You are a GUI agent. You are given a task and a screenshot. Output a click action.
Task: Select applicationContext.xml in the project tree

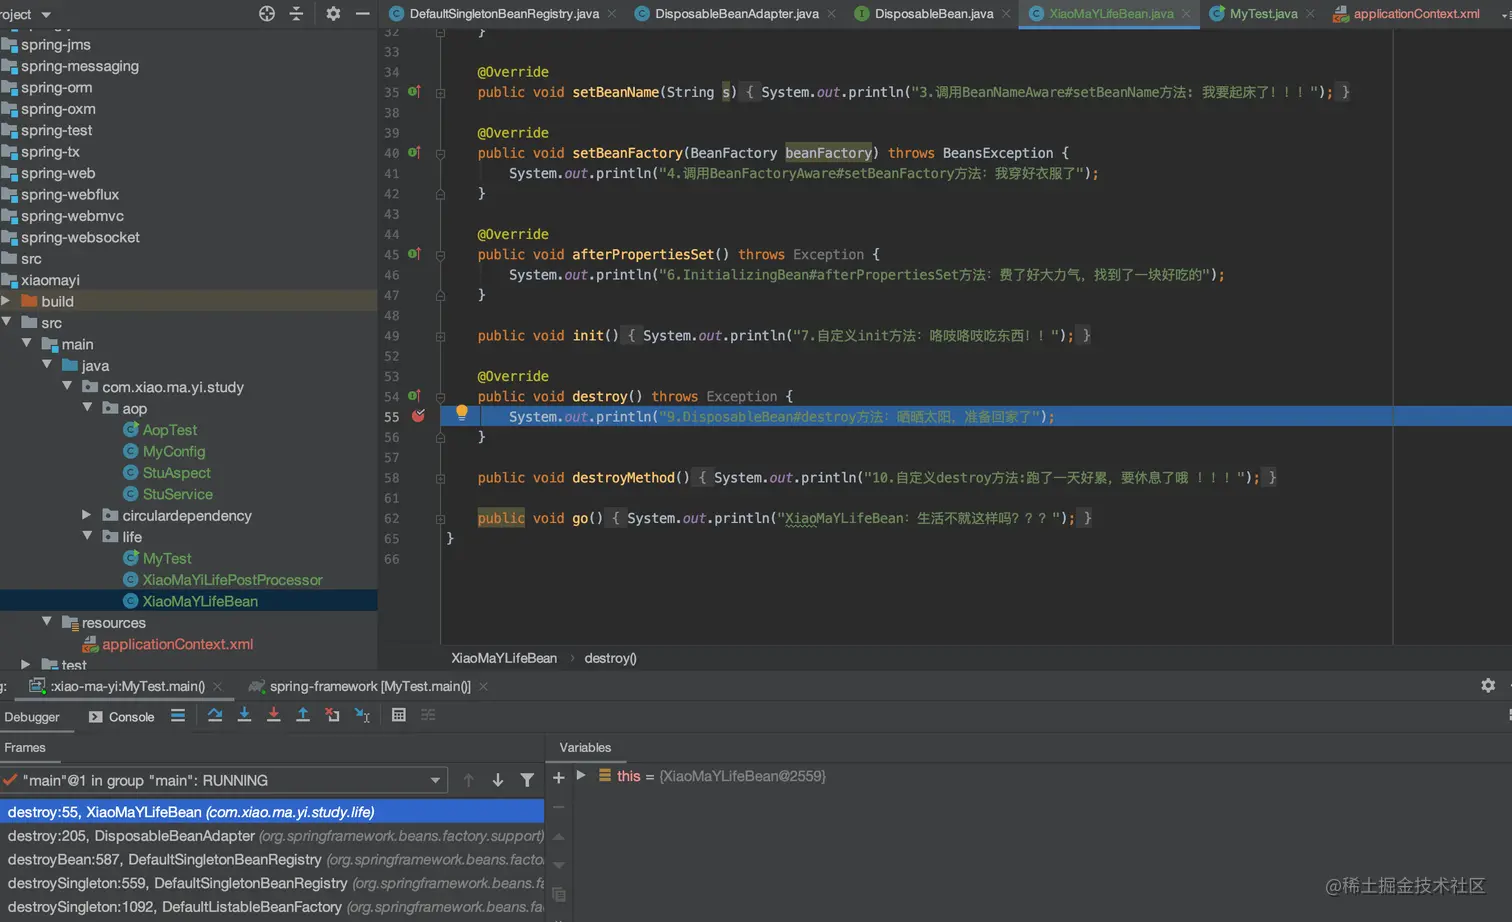point(177,644)
